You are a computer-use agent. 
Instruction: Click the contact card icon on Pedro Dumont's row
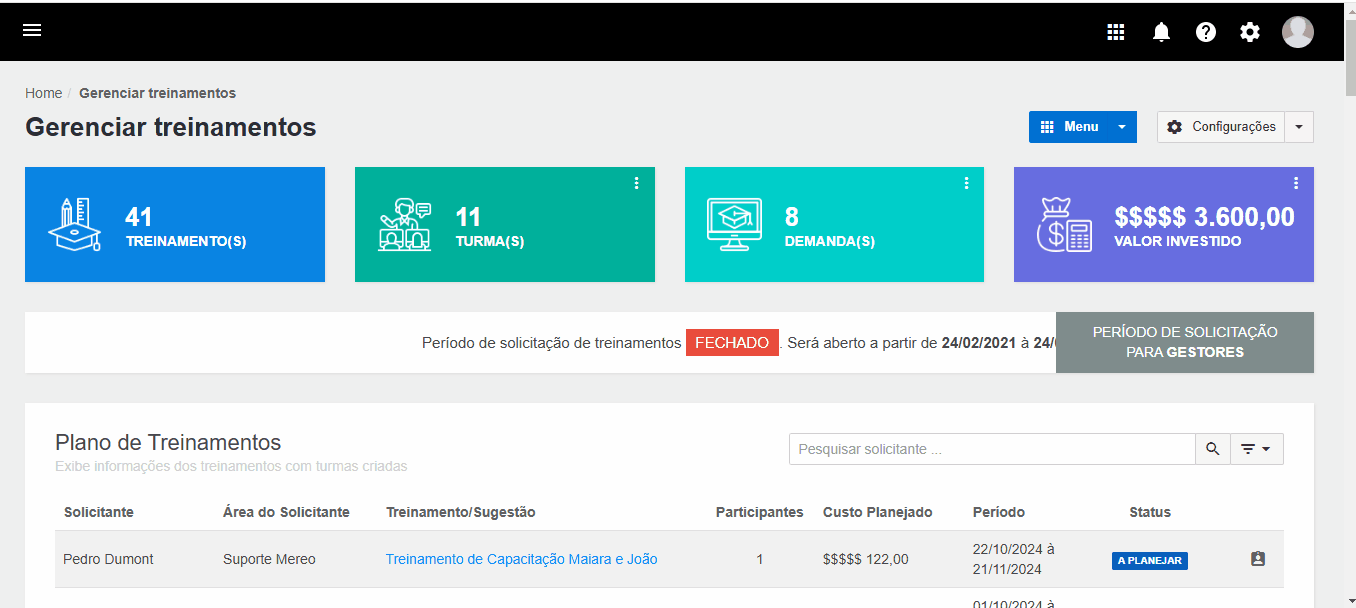pyautogui.click(x=1258, y=559)
